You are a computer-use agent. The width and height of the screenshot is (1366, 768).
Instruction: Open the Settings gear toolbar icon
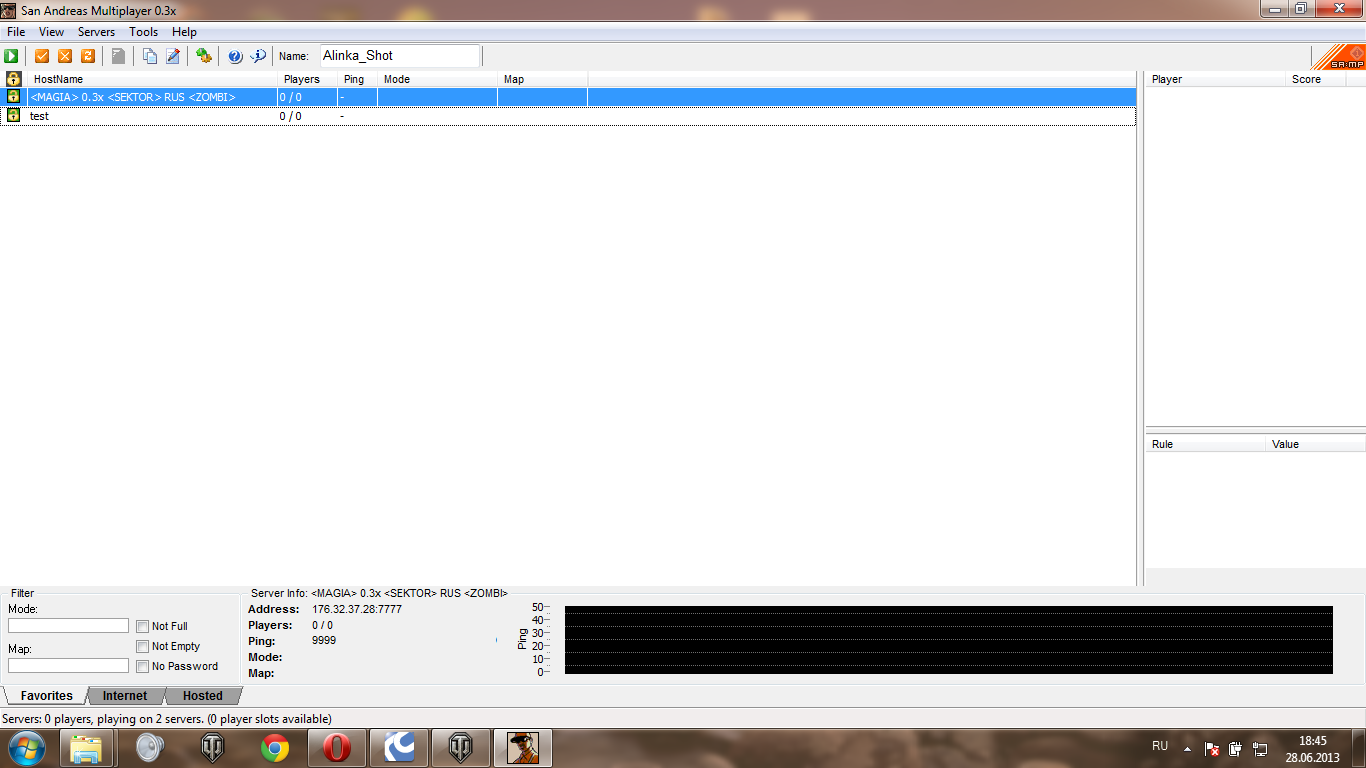click(204, 56)
